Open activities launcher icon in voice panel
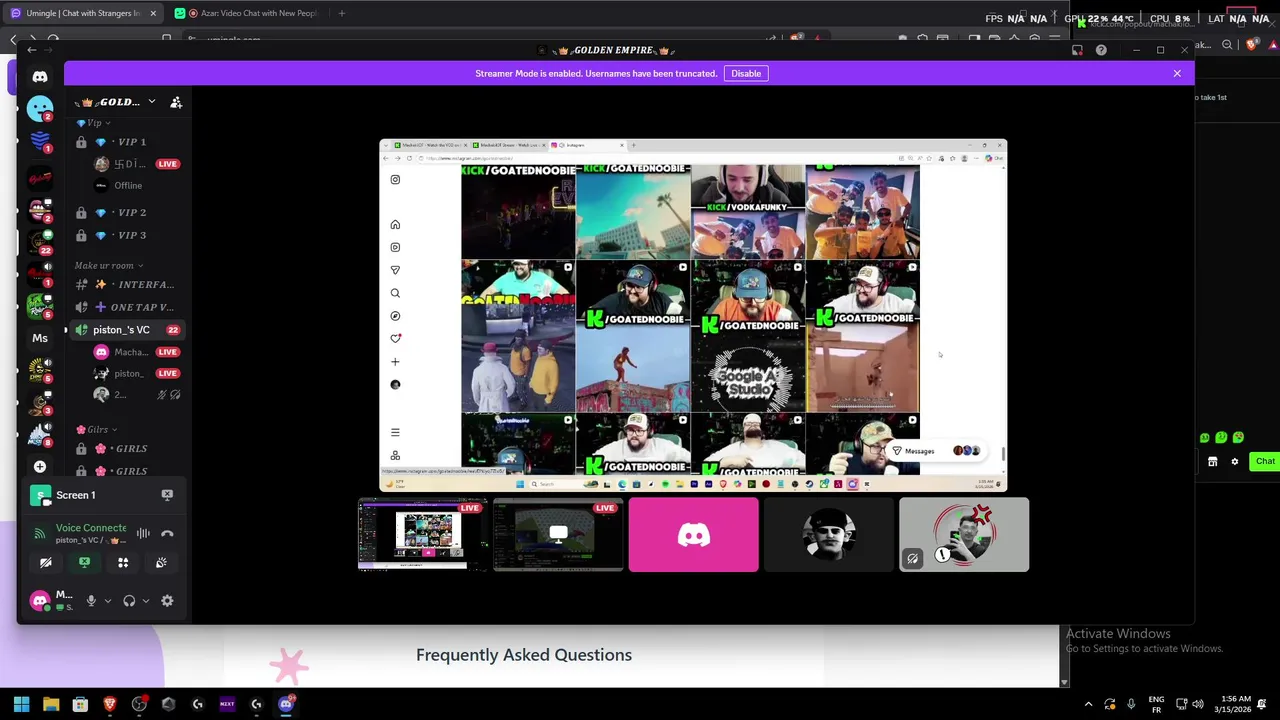 123,563
